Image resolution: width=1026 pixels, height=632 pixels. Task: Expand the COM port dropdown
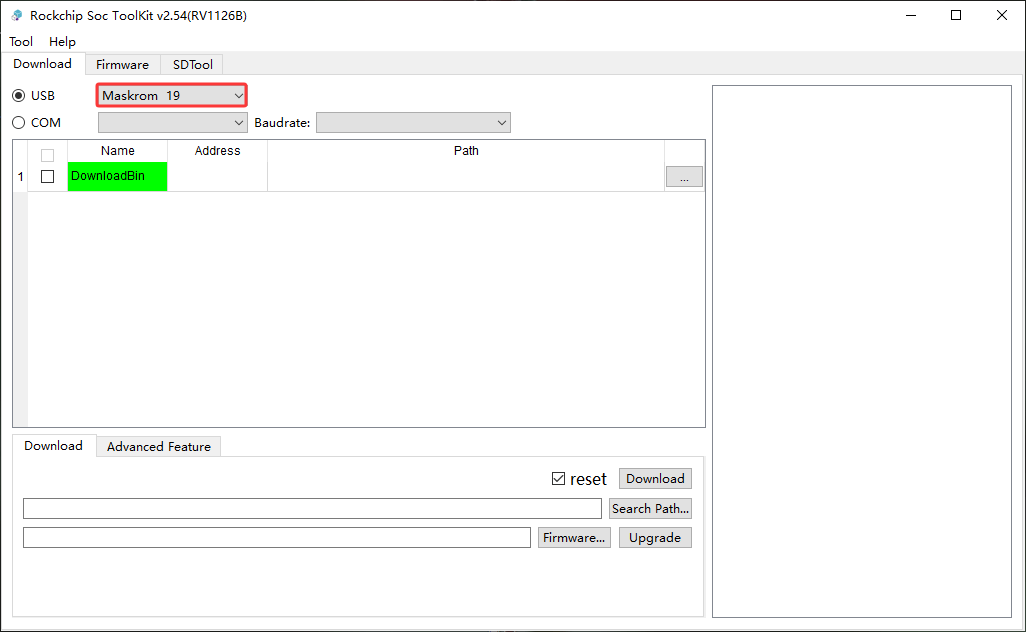[x=173, y=122]
